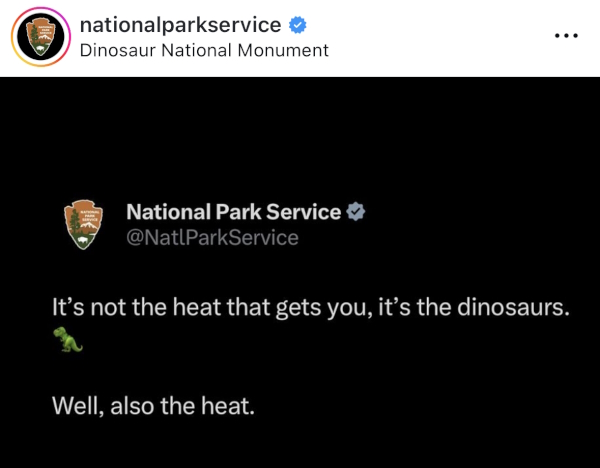The image size is (600, 468).
Task: Click the @NatlParkService handle
Action: point(212,237)
